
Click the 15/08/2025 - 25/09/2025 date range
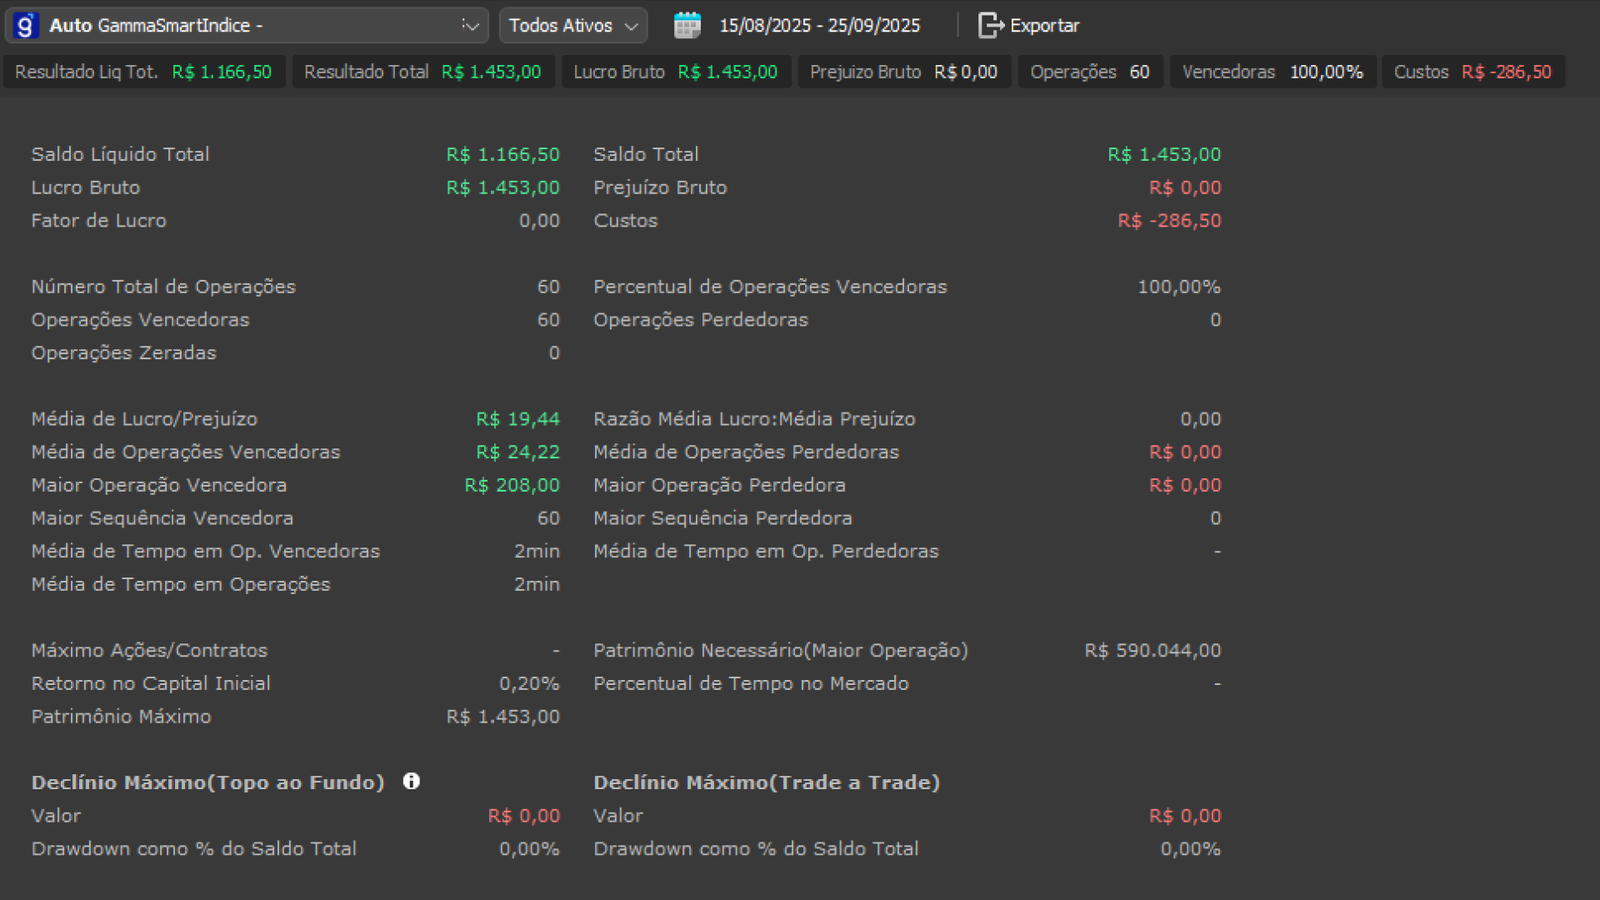820,25
